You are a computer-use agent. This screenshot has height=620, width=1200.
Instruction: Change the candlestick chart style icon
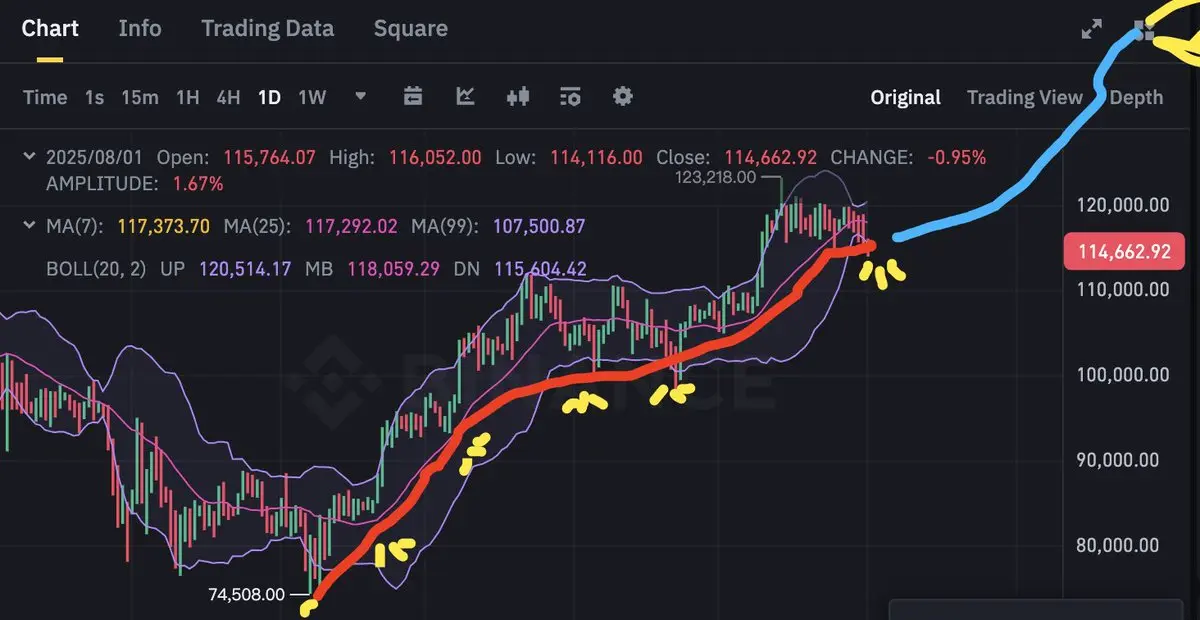(518, 96)
